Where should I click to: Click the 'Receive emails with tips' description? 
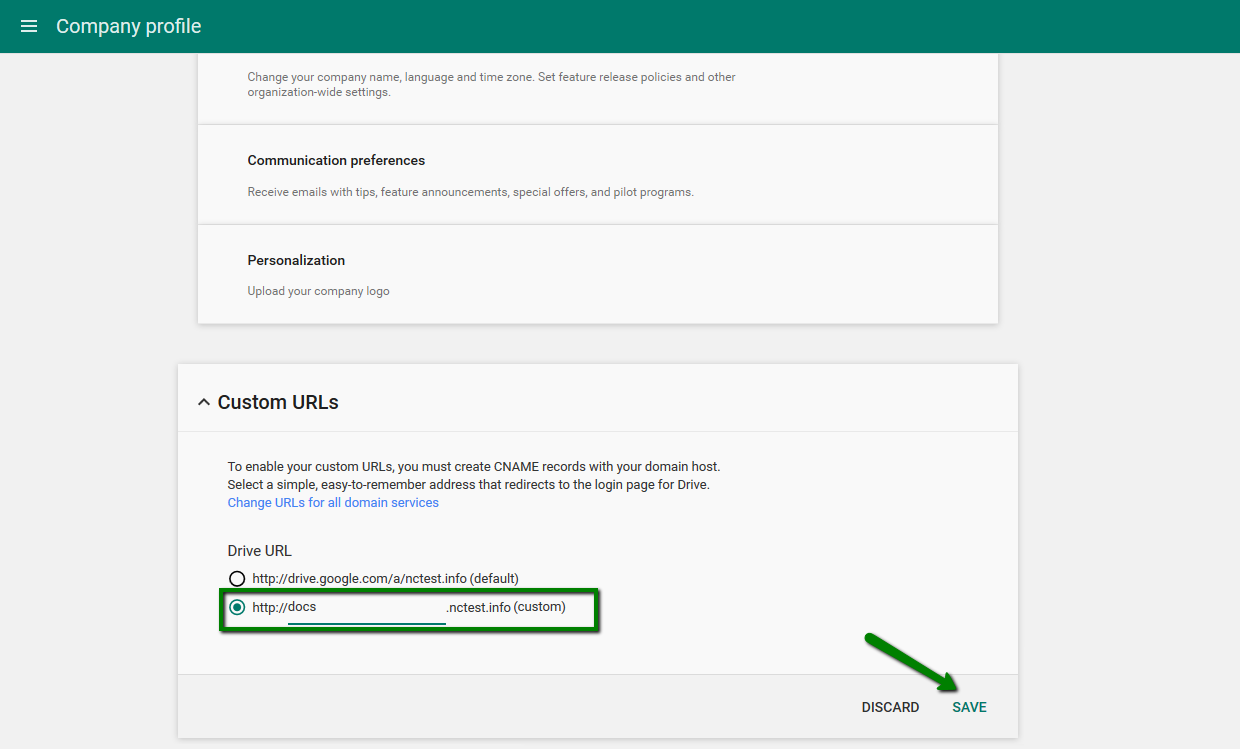(x=470, y=192)
